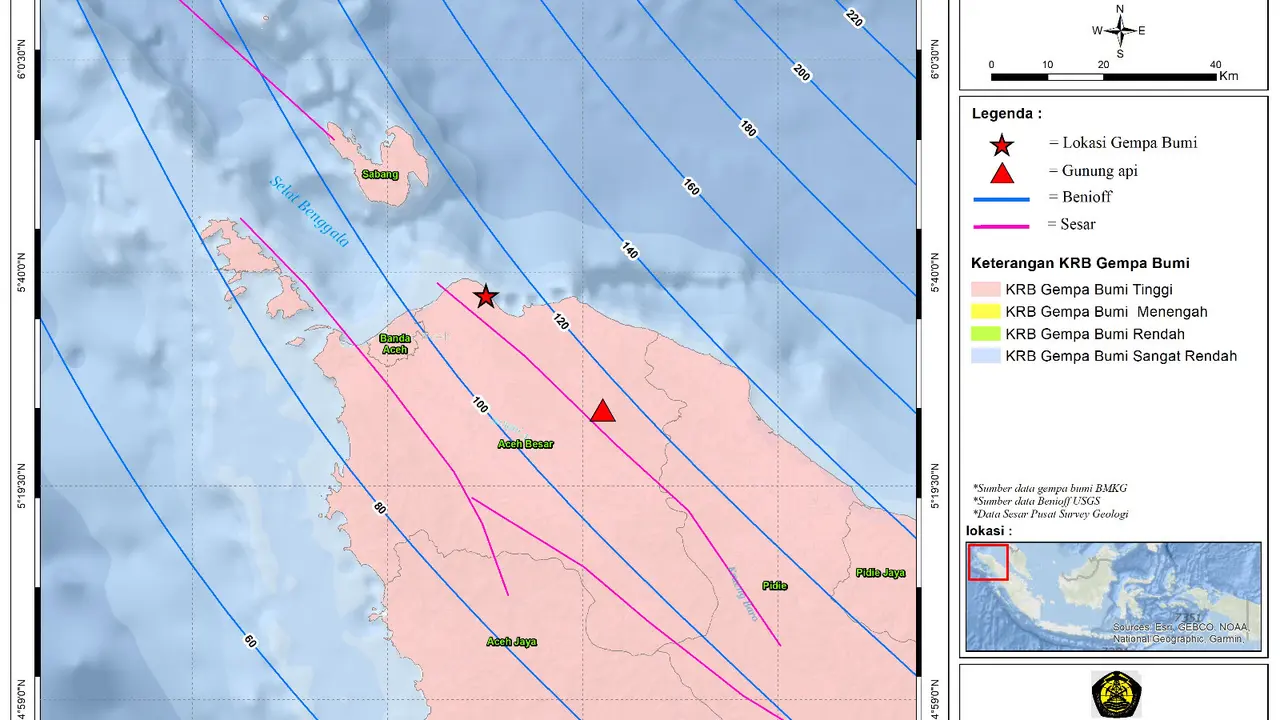Click the Sumber data gempa bumi BMKG note

[1049, 488]
